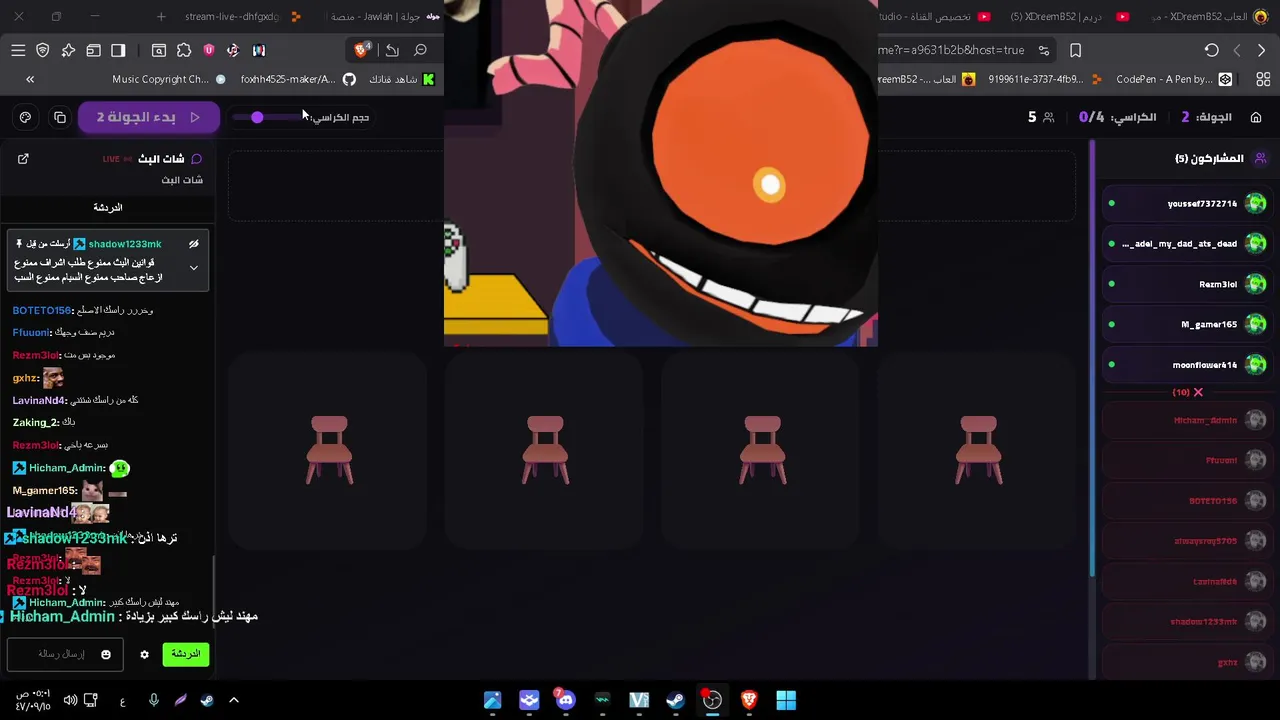This screenshot has height=720, width=1280.
Task: Go home via the house icon
Action: click(1256, 117)
